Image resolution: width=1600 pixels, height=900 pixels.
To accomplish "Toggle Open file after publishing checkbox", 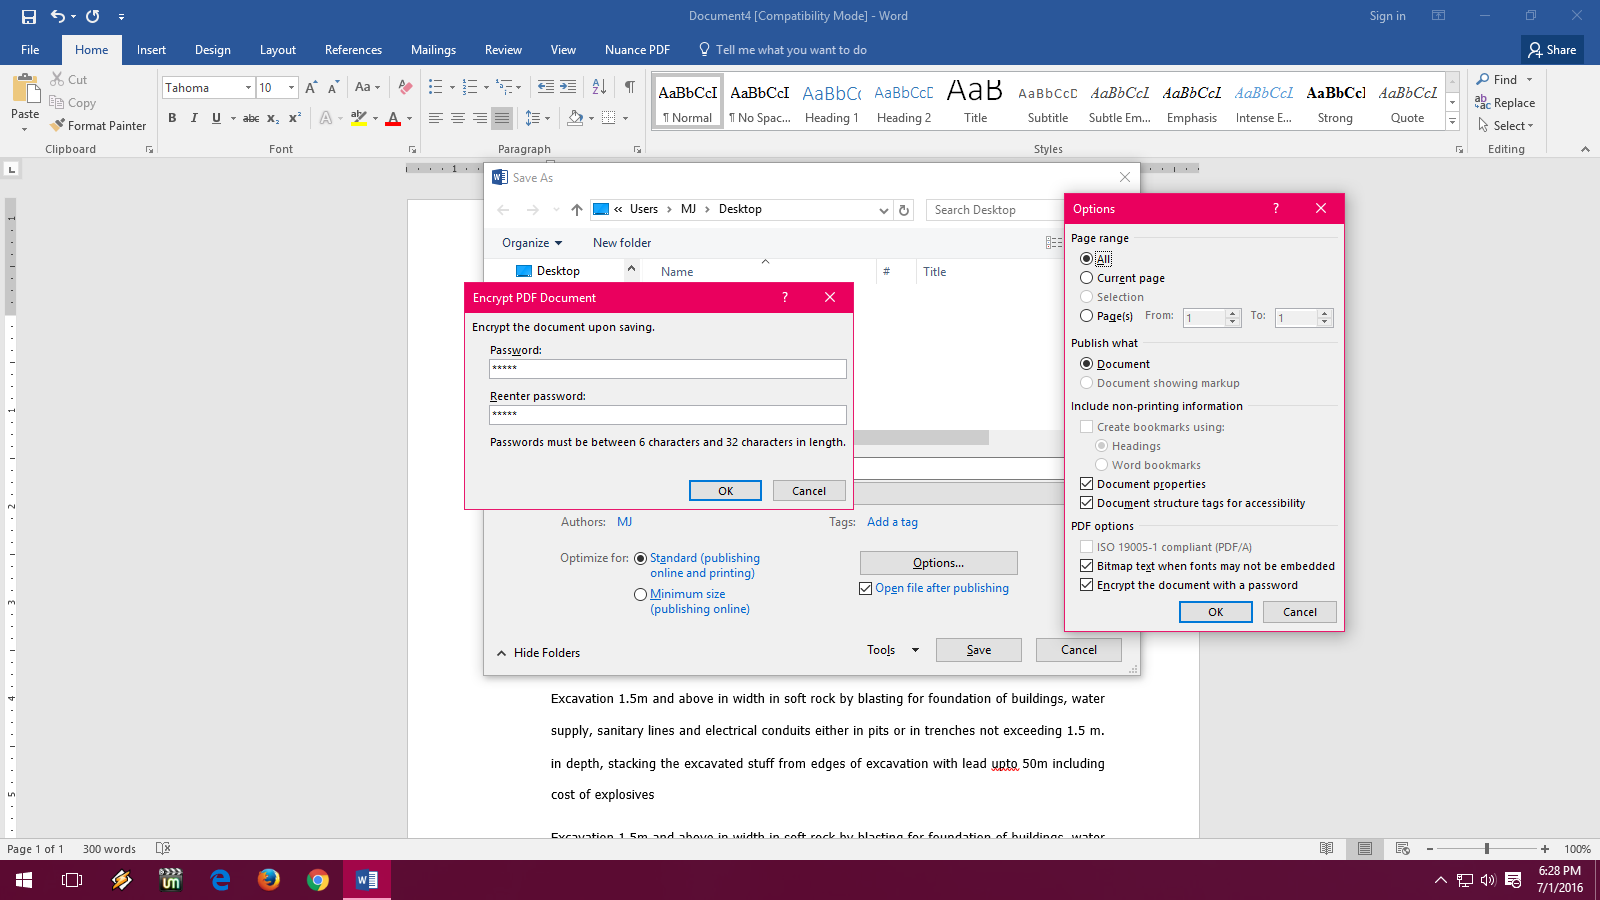I will pos(866,589).
